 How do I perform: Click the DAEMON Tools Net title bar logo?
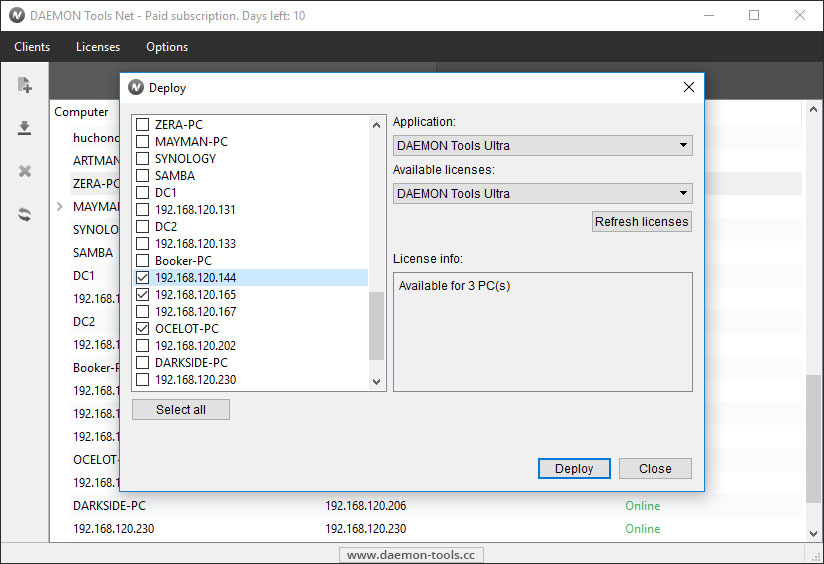[x=17, y=15]
